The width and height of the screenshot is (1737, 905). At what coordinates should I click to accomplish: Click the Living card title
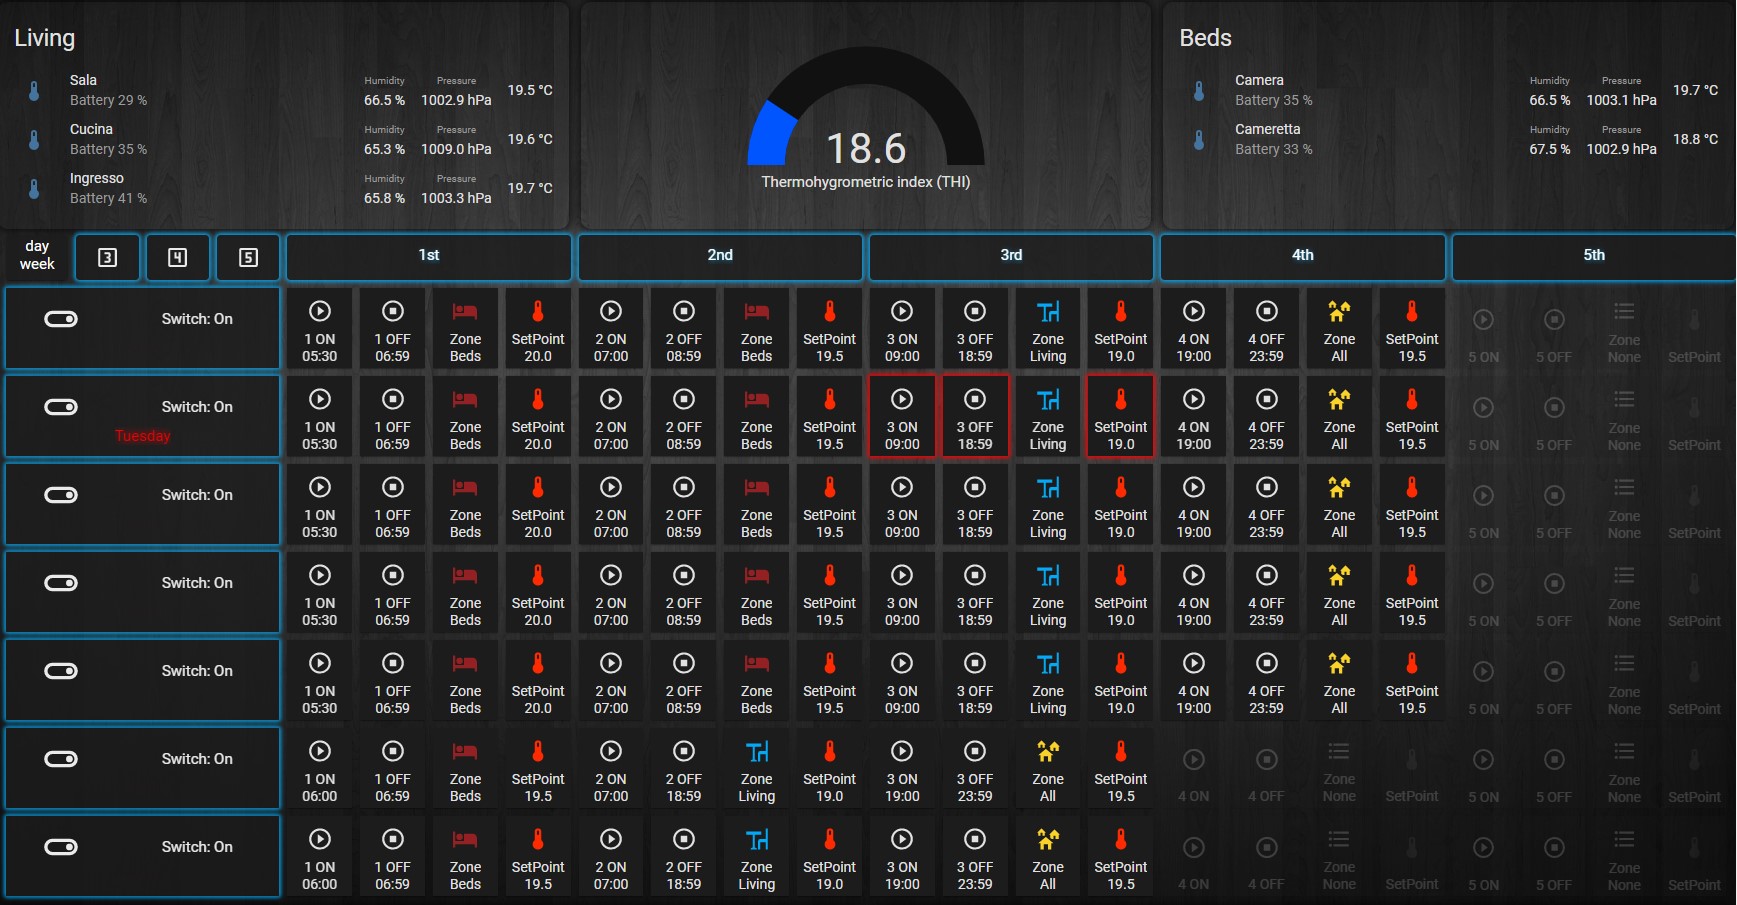[x=44, y=38]
